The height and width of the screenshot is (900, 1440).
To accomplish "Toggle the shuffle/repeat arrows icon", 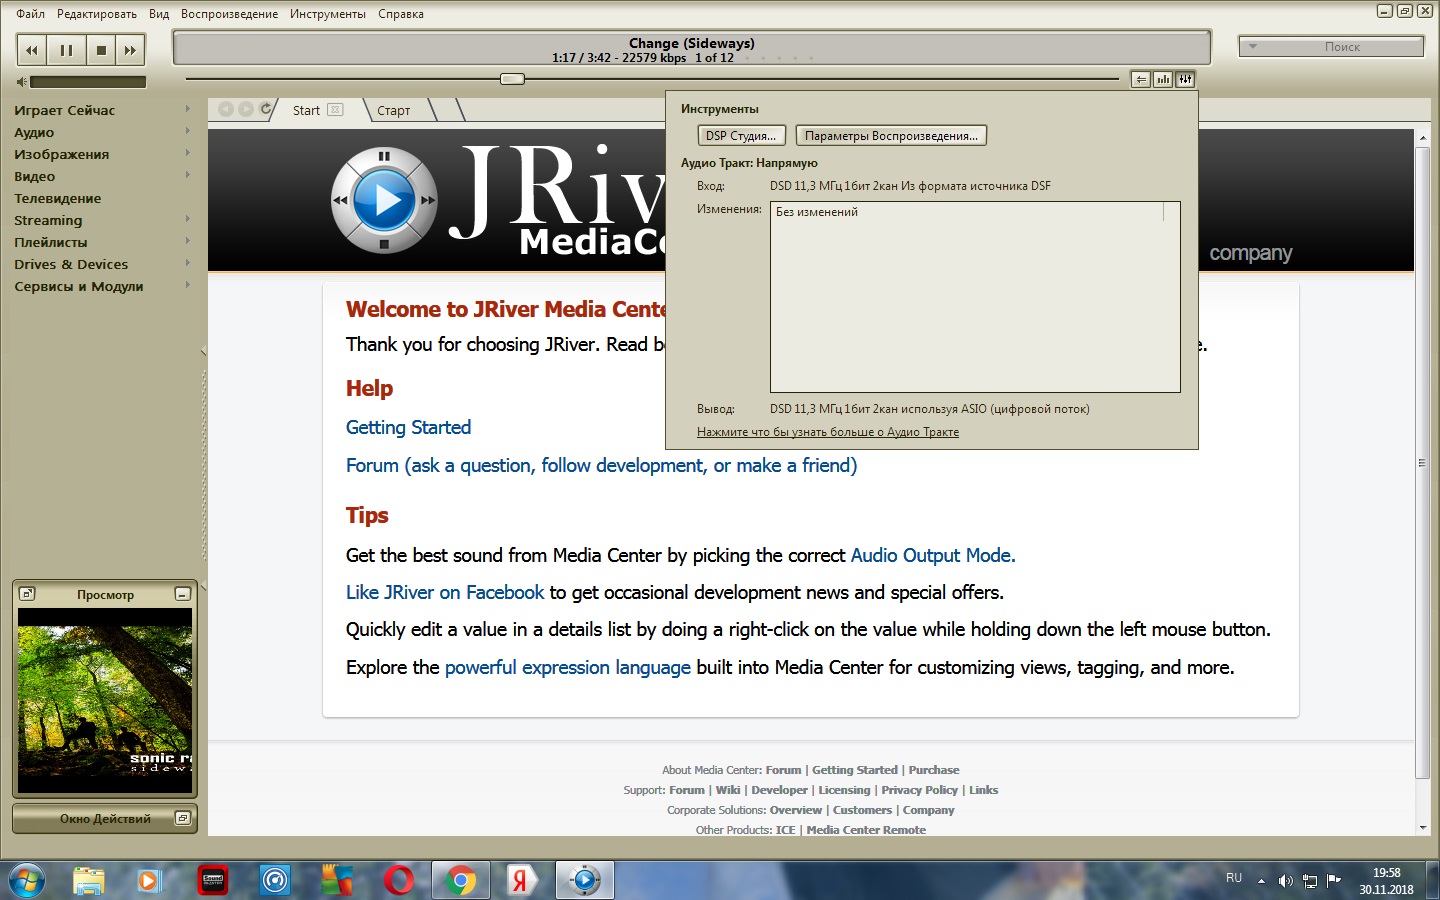I will 1141,80.
